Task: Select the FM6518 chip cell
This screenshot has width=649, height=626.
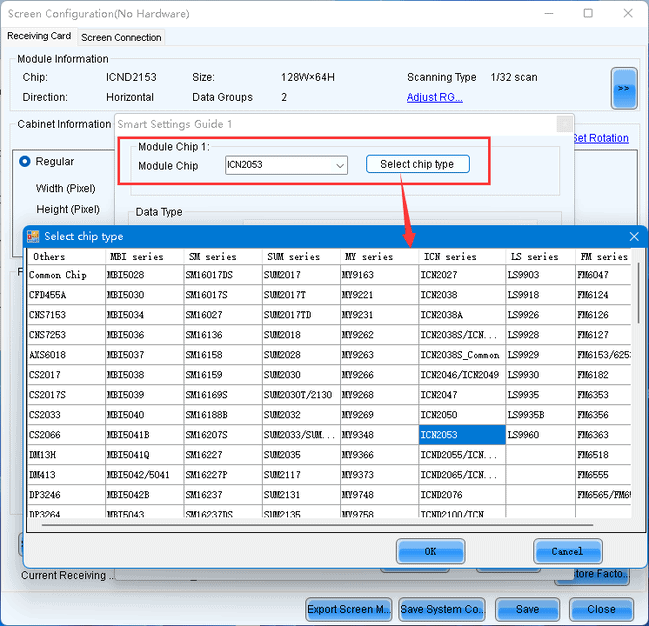Action: (603, 455)
